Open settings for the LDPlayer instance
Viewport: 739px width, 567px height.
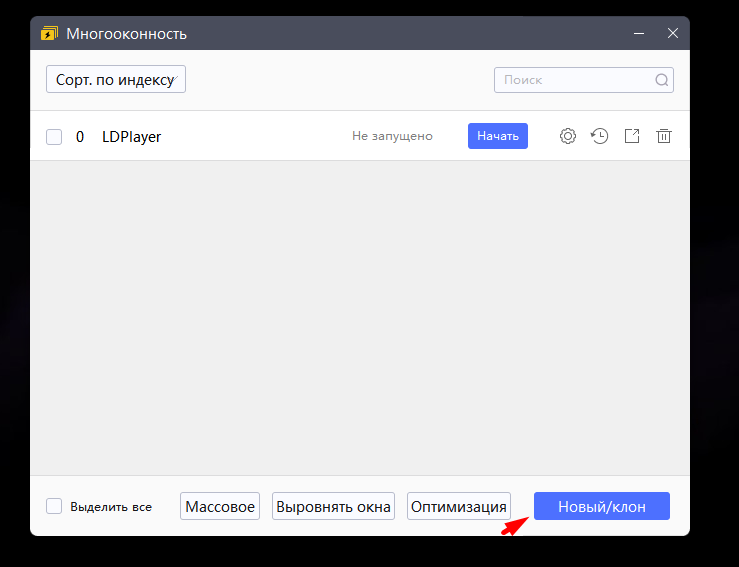[x=568, y=136]
